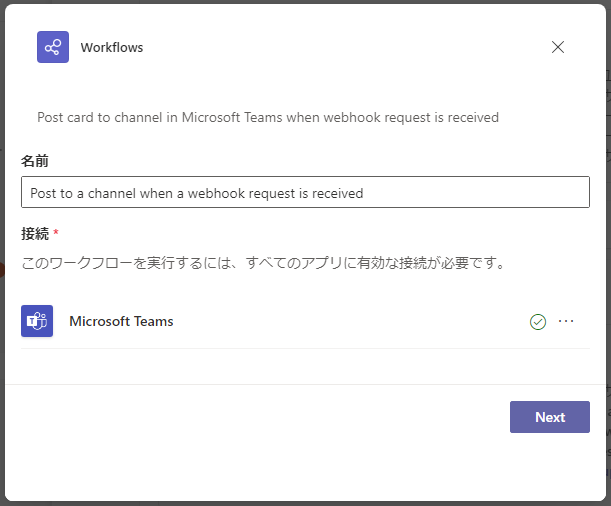This screenshot has height=506, width=611.
Task: Click the Next button
Action: click(x=549, y=417)
